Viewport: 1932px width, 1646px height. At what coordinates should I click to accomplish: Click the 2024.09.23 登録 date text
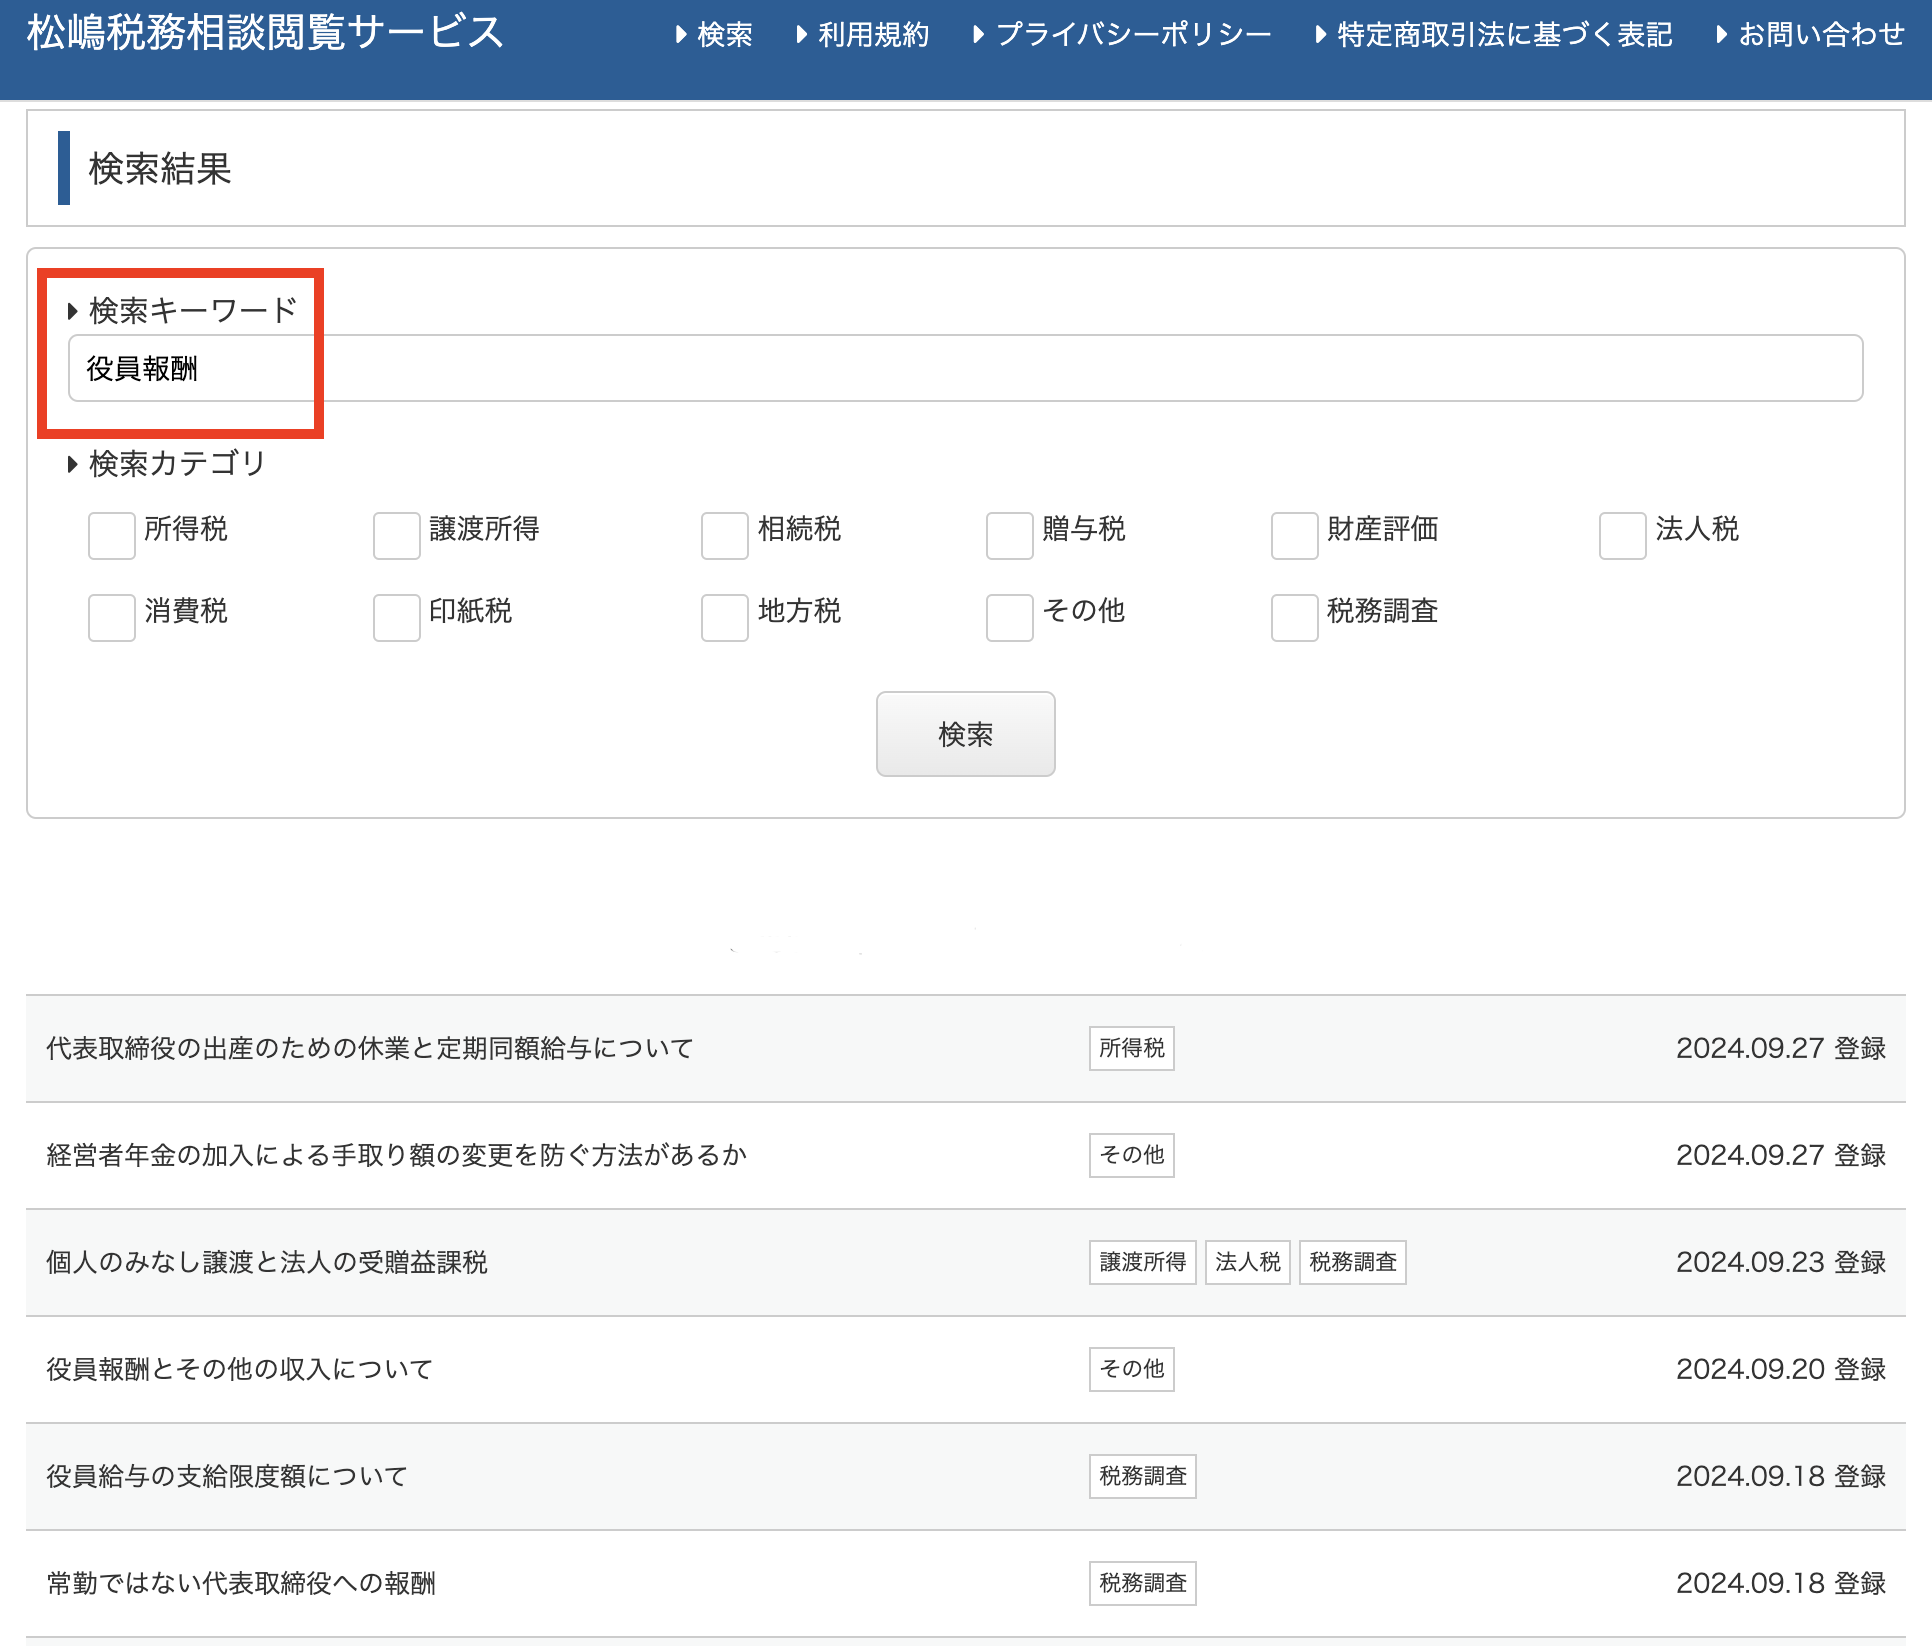(1781, 1262)
